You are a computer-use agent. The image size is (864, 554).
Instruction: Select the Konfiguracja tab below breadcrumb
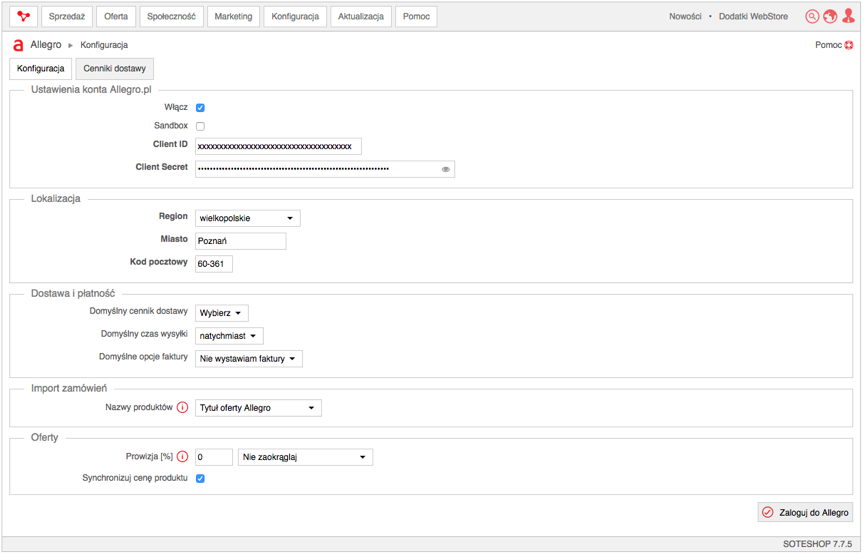(x=41, y=68)
